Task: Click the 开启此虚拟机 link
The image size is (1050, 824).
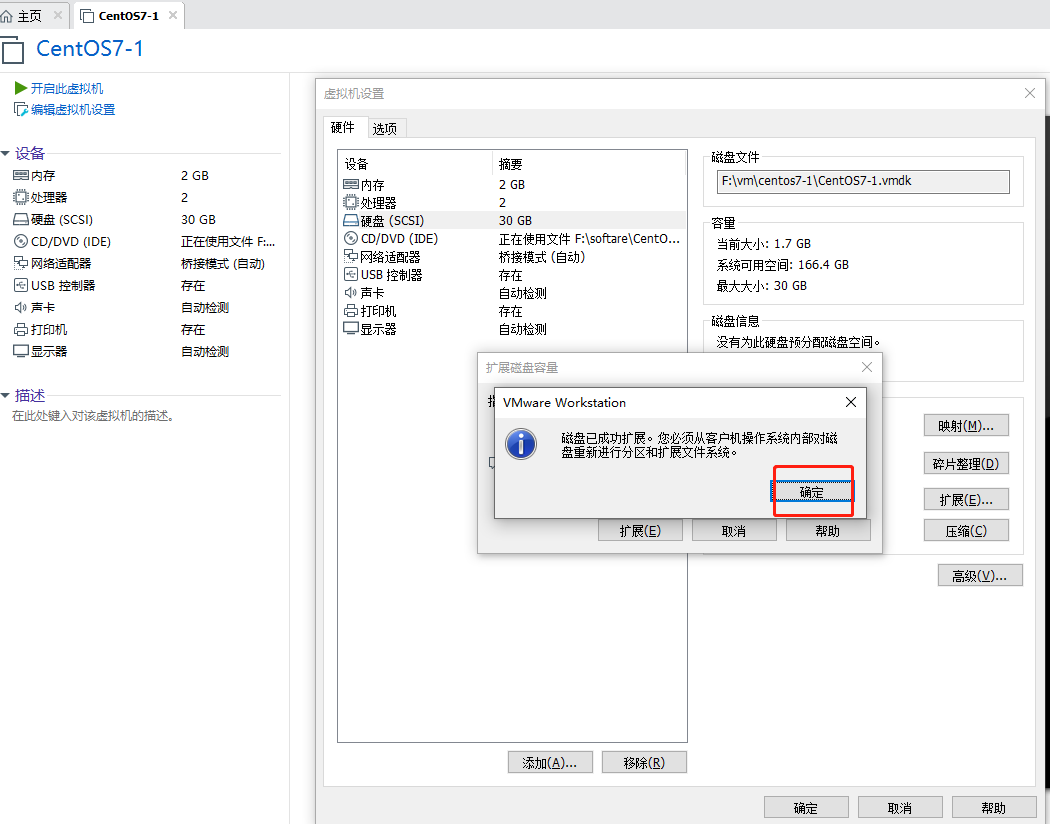Action: 67,88
